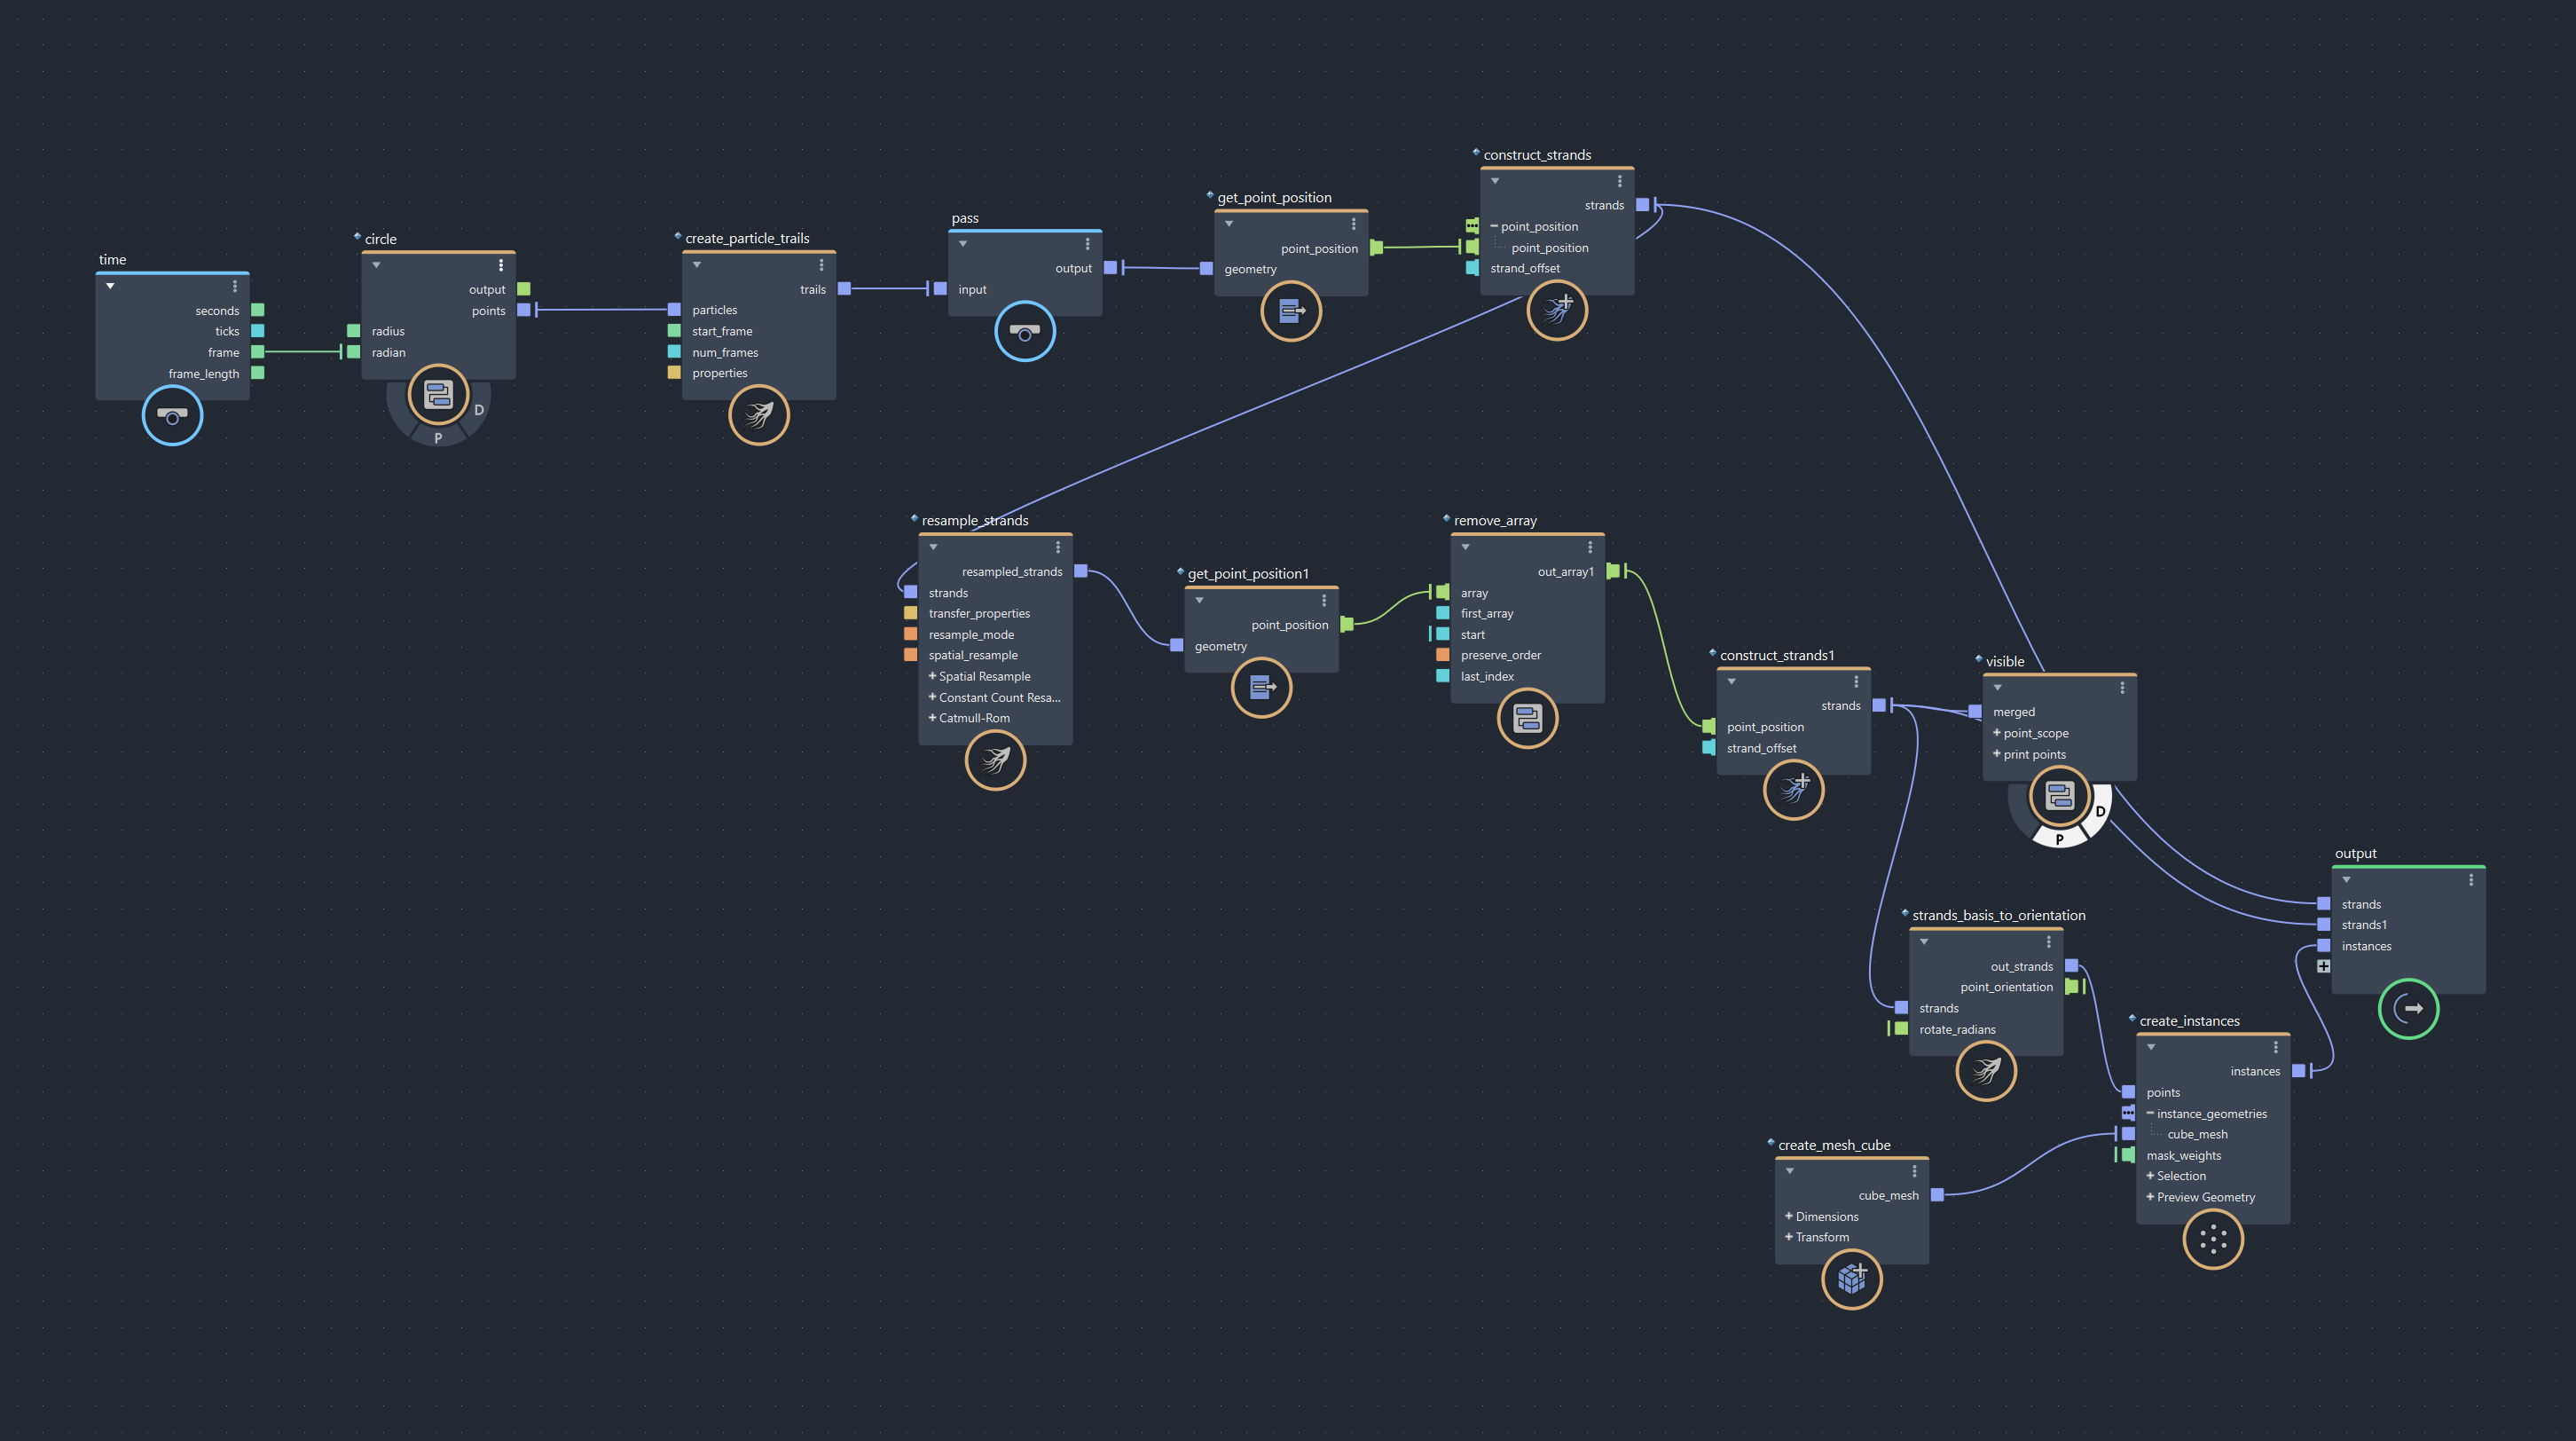The image size is (2576, 1441).
Task: Click the create_particle_trails node icon
Action: [x=759, y=415]
